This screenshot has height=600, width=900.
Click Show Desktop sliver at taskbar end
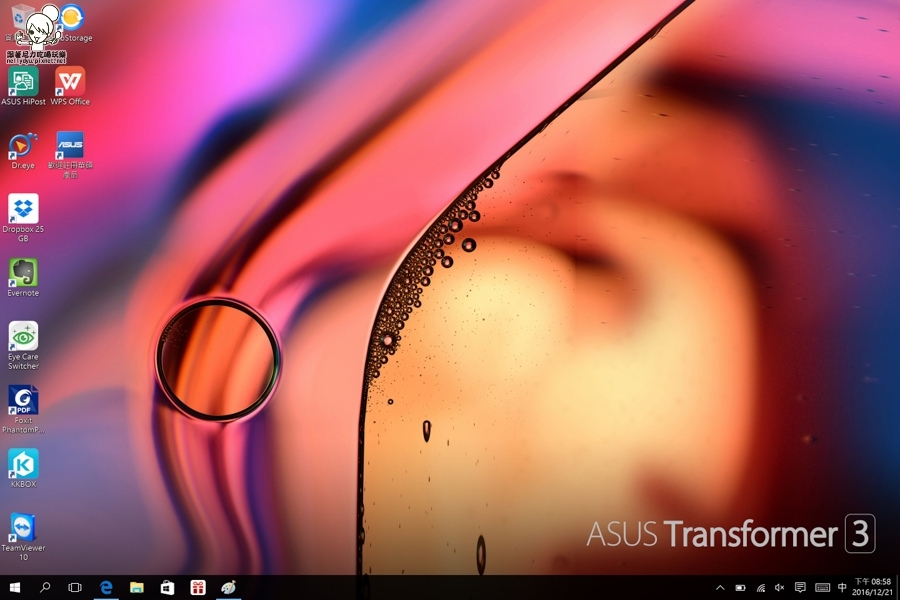point(898,587)
